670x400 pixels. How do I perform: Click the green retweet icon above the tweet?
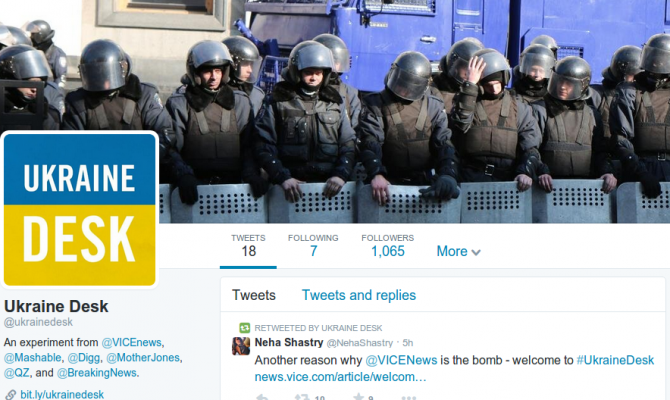tap(244, 328)
